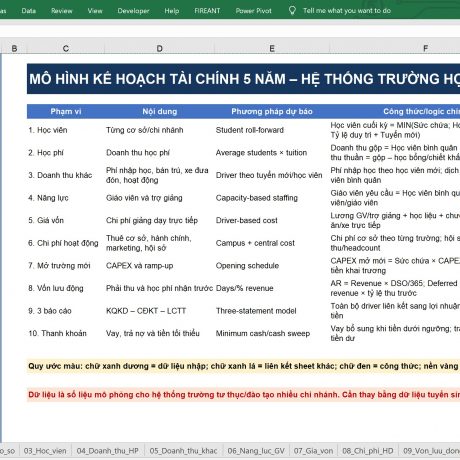460x460 pixels.
Task: Open the Developer ribbon tab
Action: 133,11
